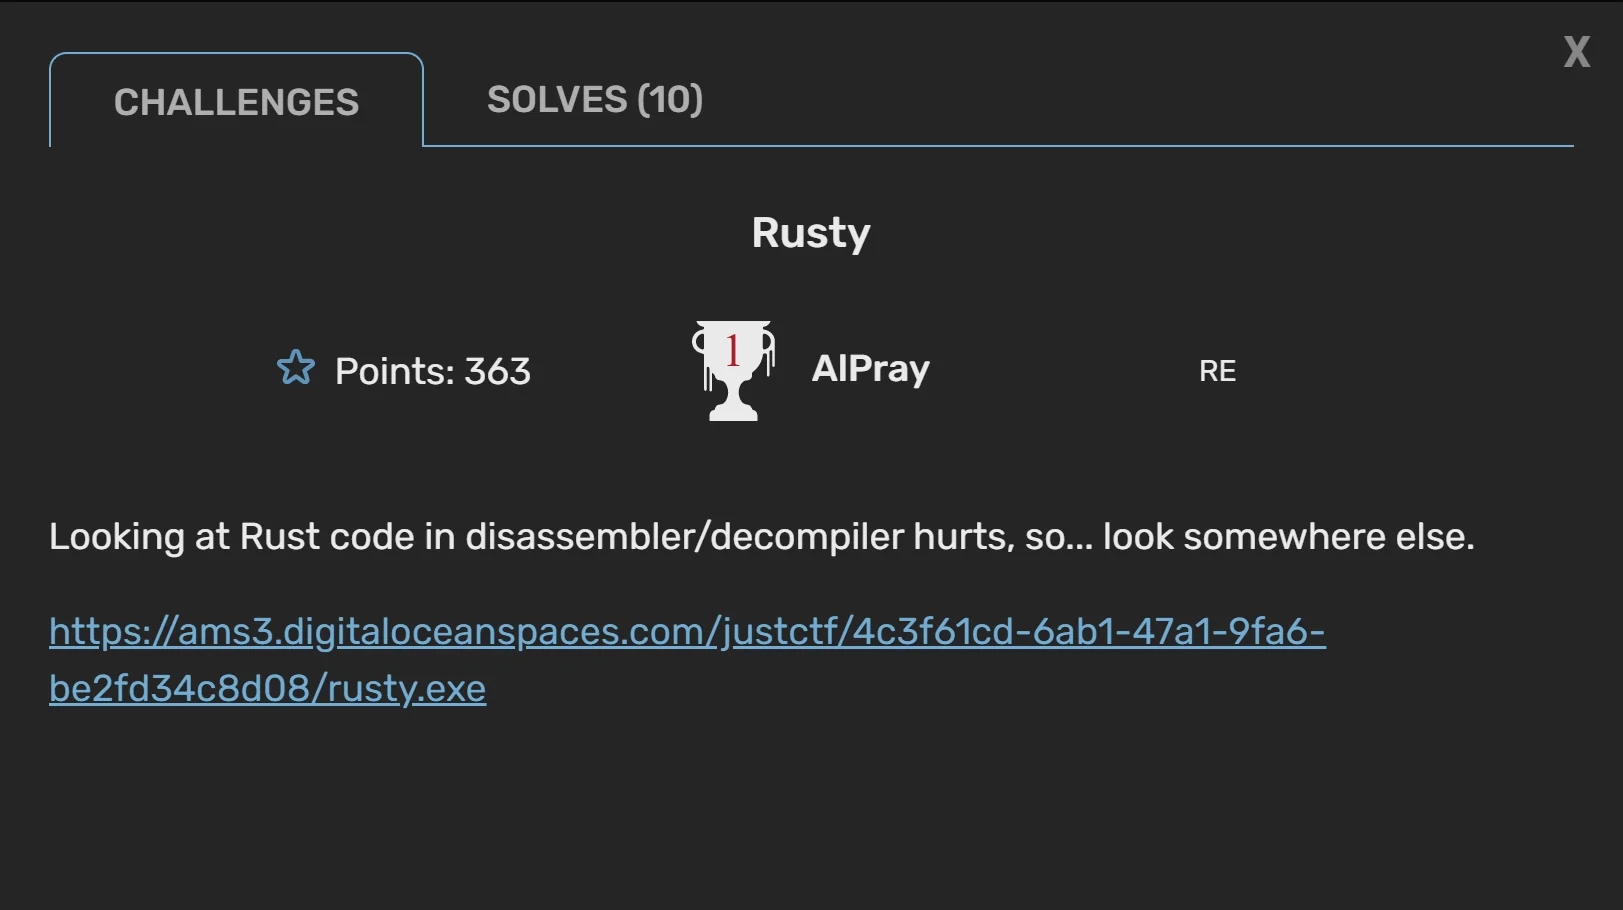Screen dimensions: 1623x910
Task: Click the red number 1 on the trophy
Action: click(x=733, y=350)
